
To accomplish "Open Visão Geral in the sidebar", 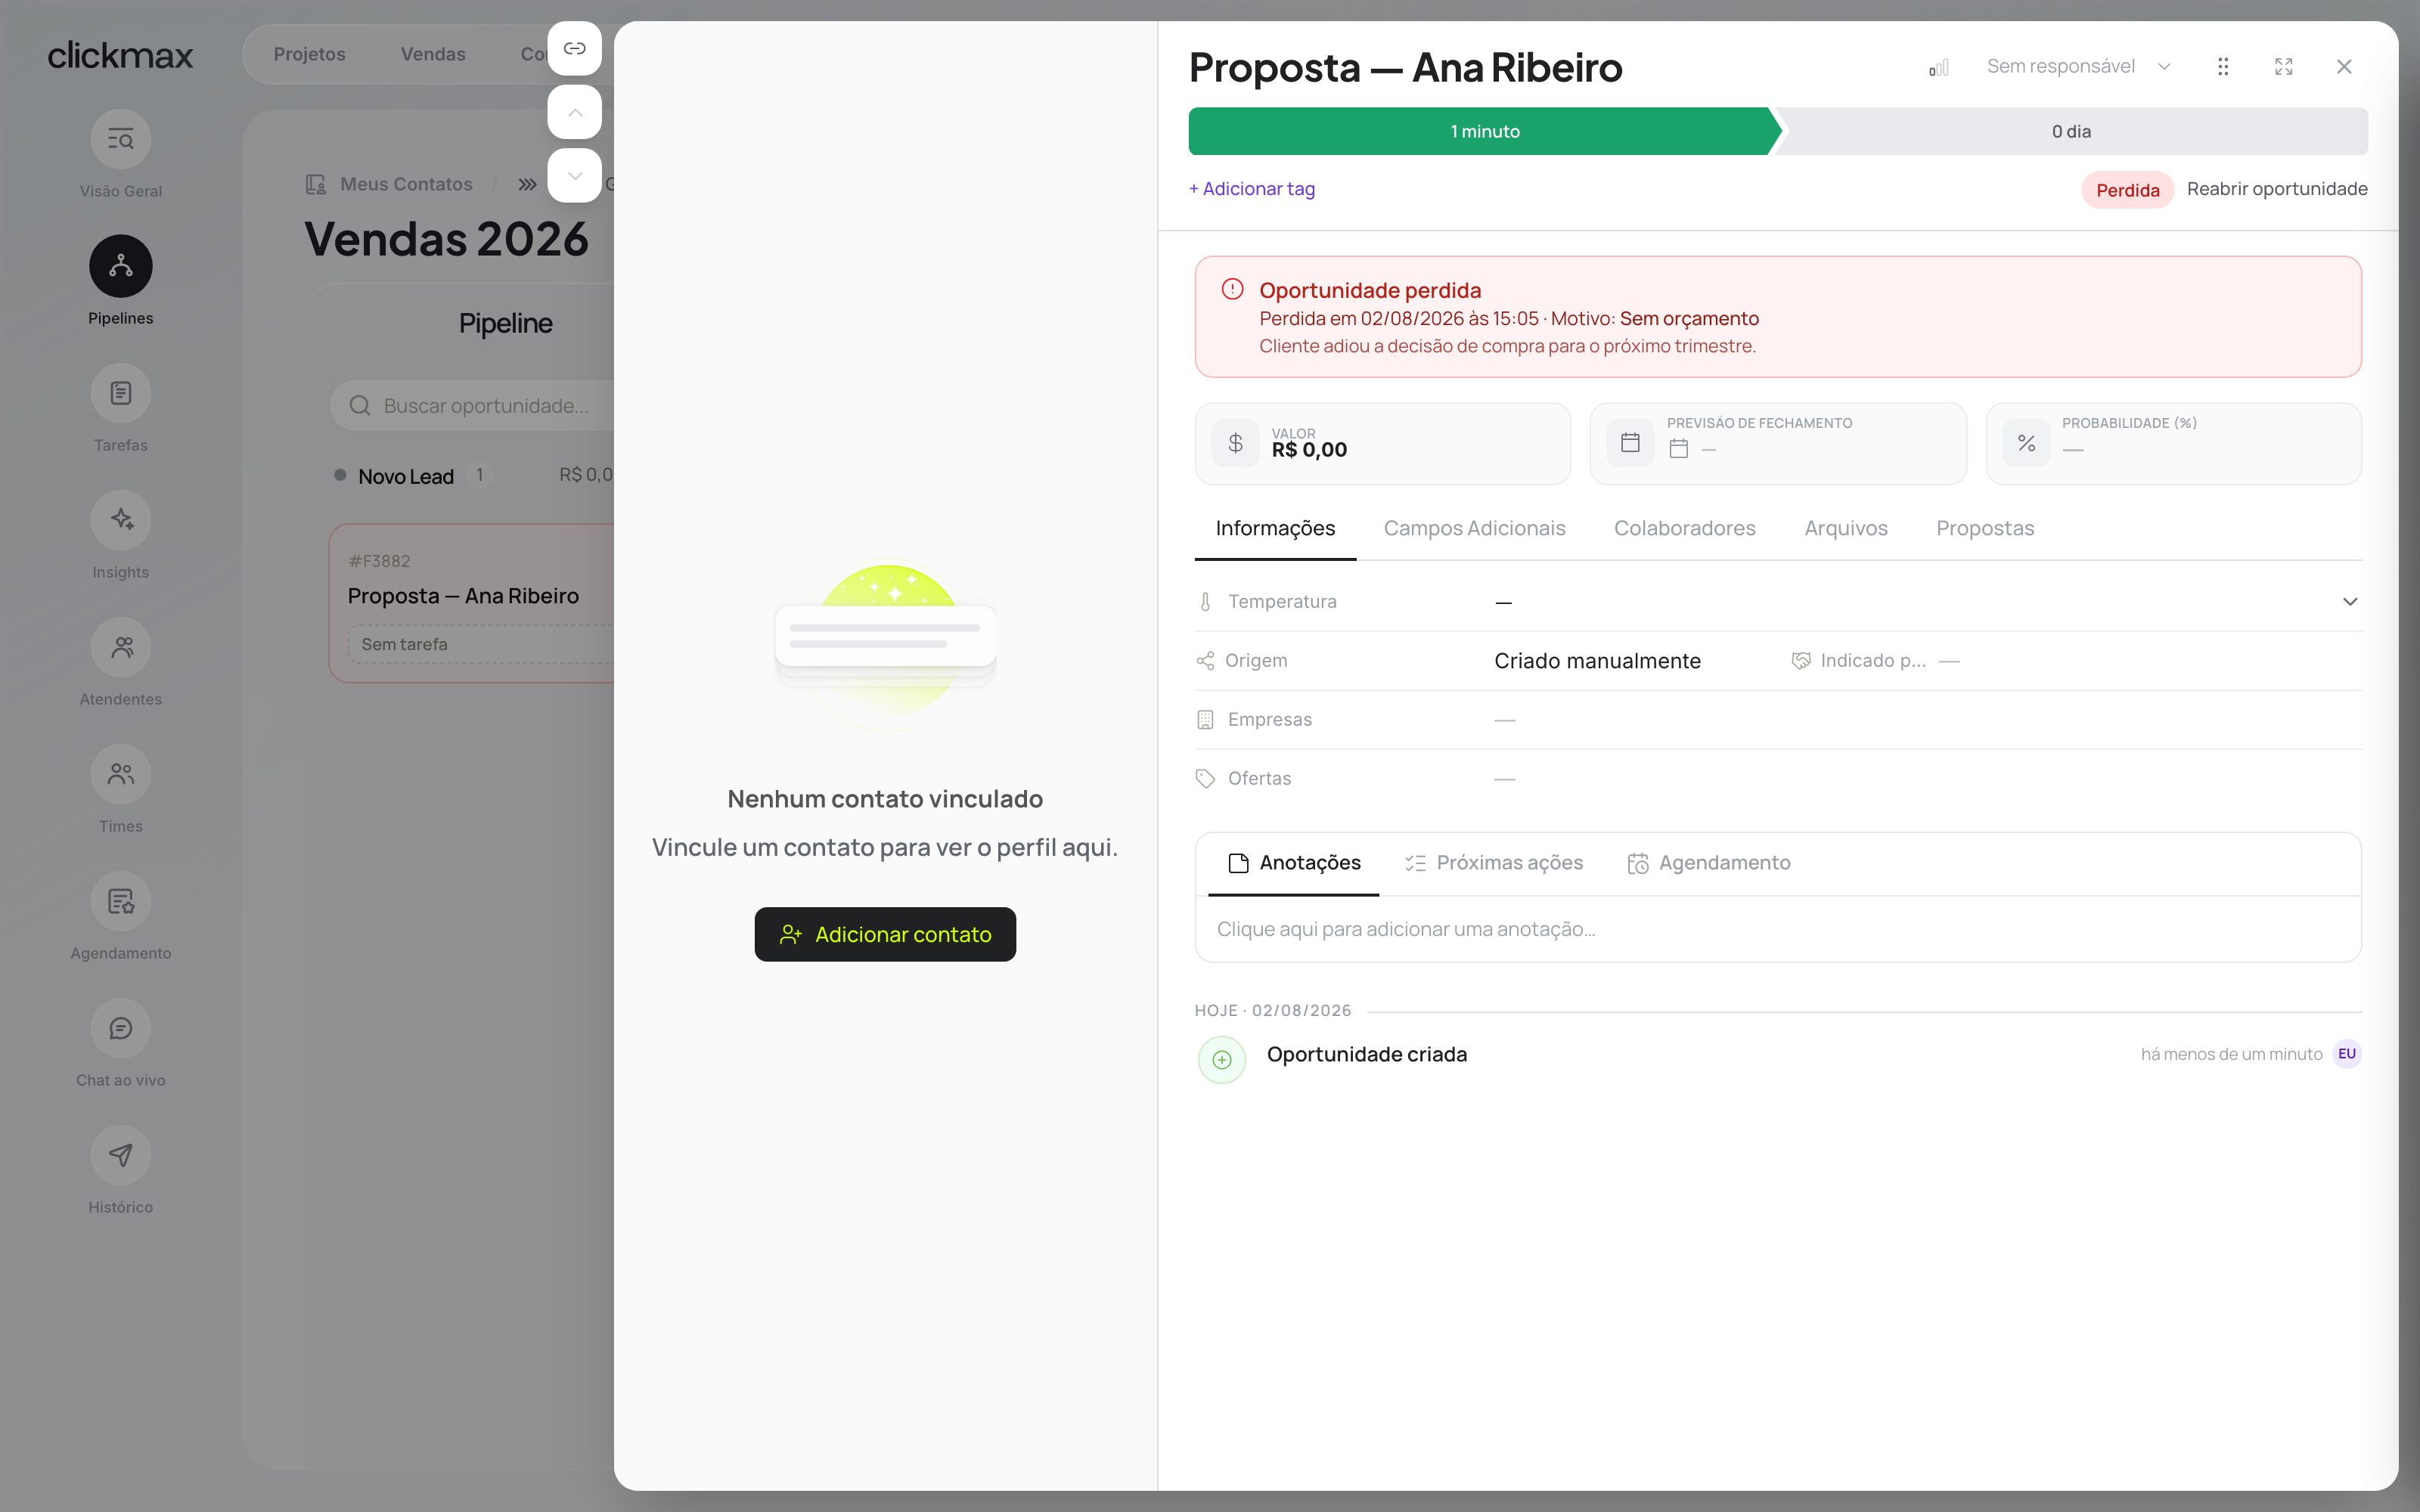I will (120, 139).
